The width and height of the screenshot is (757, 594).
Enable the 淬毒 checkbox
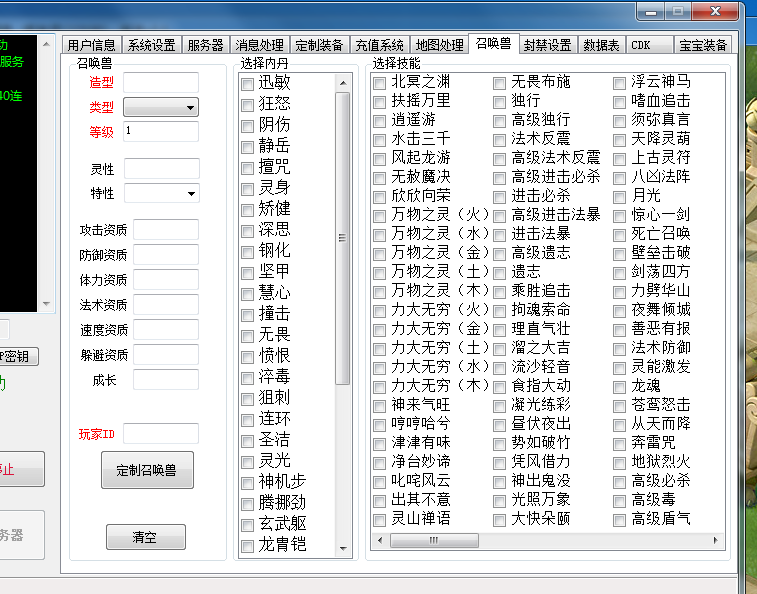[247, 378]
